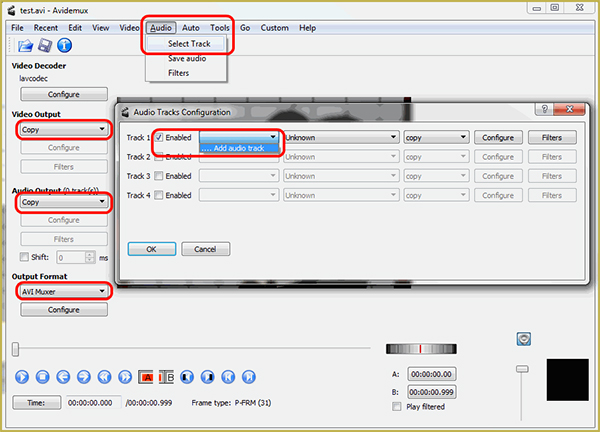Go to the first frame
This screenshot has height=432, width=600.
228,377
